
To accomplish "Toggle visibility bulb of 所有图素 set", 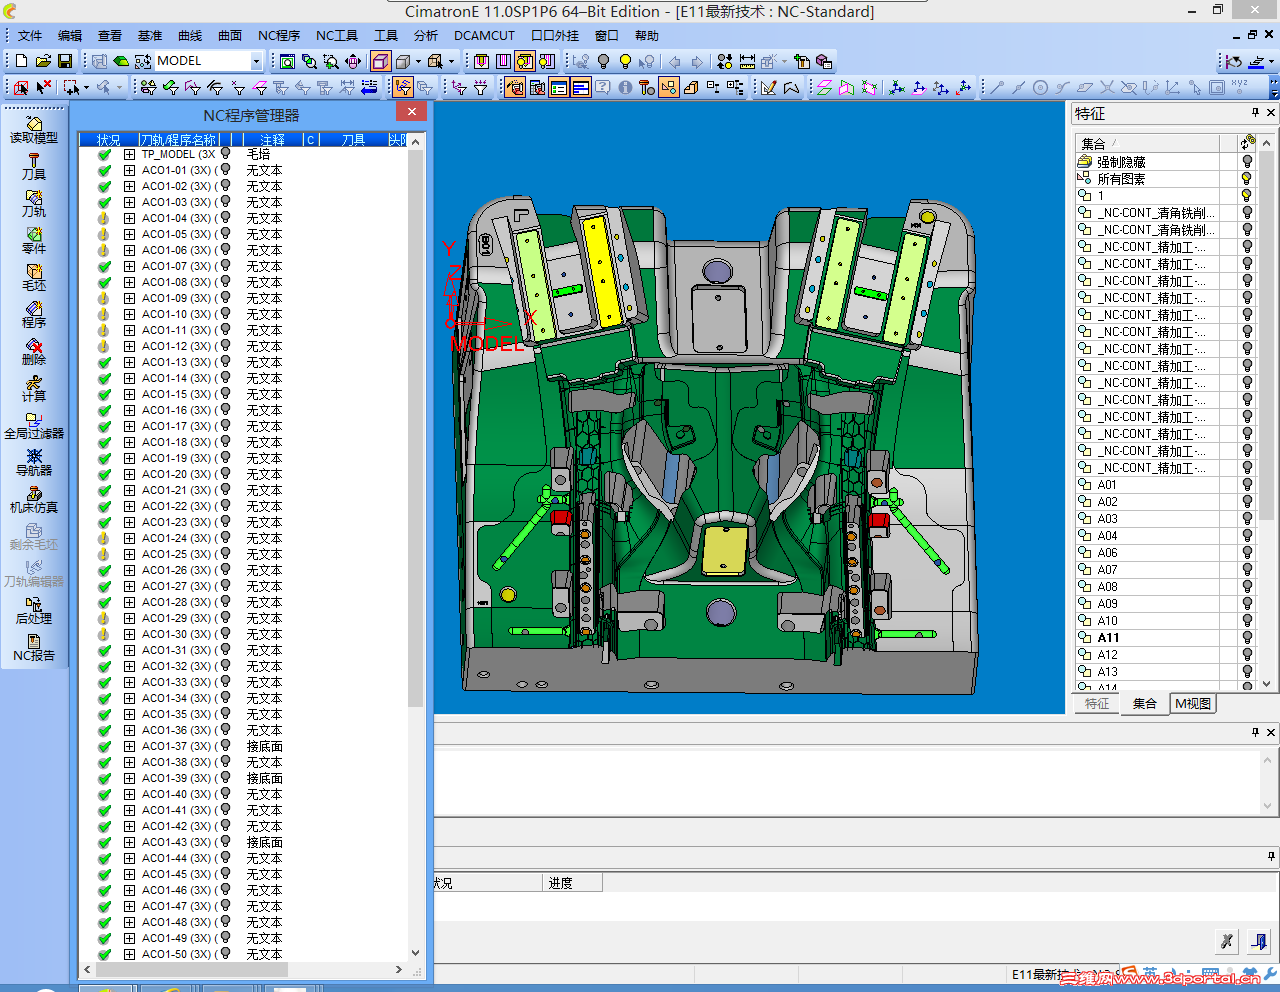I will coord(1247,179).
